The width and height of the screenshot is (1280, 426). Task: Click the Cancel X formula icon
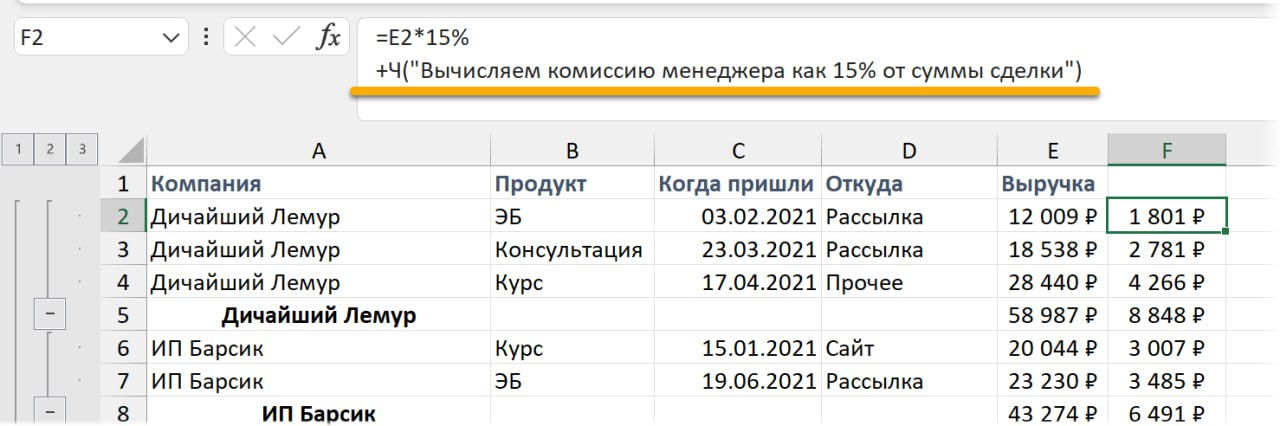pos(246,39)
